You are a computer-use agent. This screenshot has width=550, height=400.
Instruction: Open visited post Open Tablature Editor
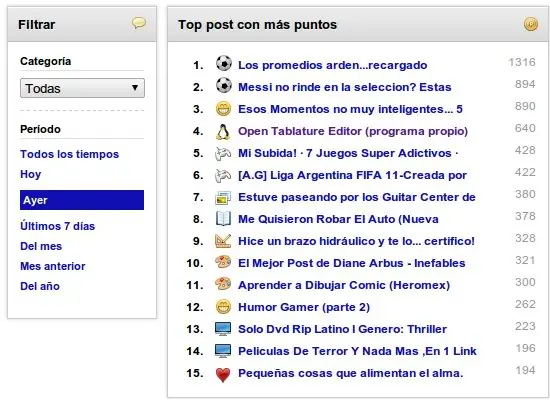click(353, 131)
